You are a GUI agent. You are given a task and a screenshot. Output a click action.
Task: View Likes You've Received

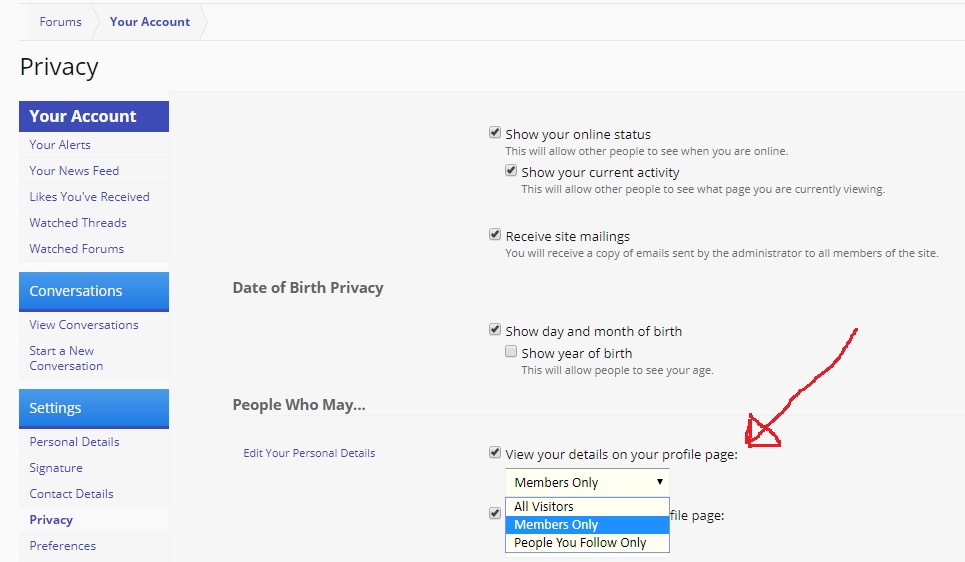89,197
